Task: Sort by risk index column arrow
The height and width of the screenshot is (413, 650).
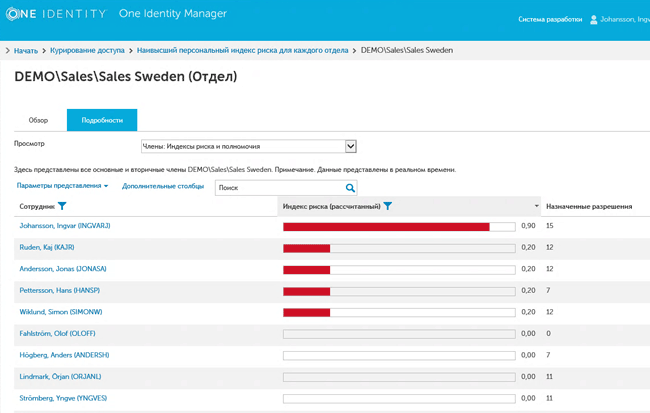Action: tap(536, 206)
